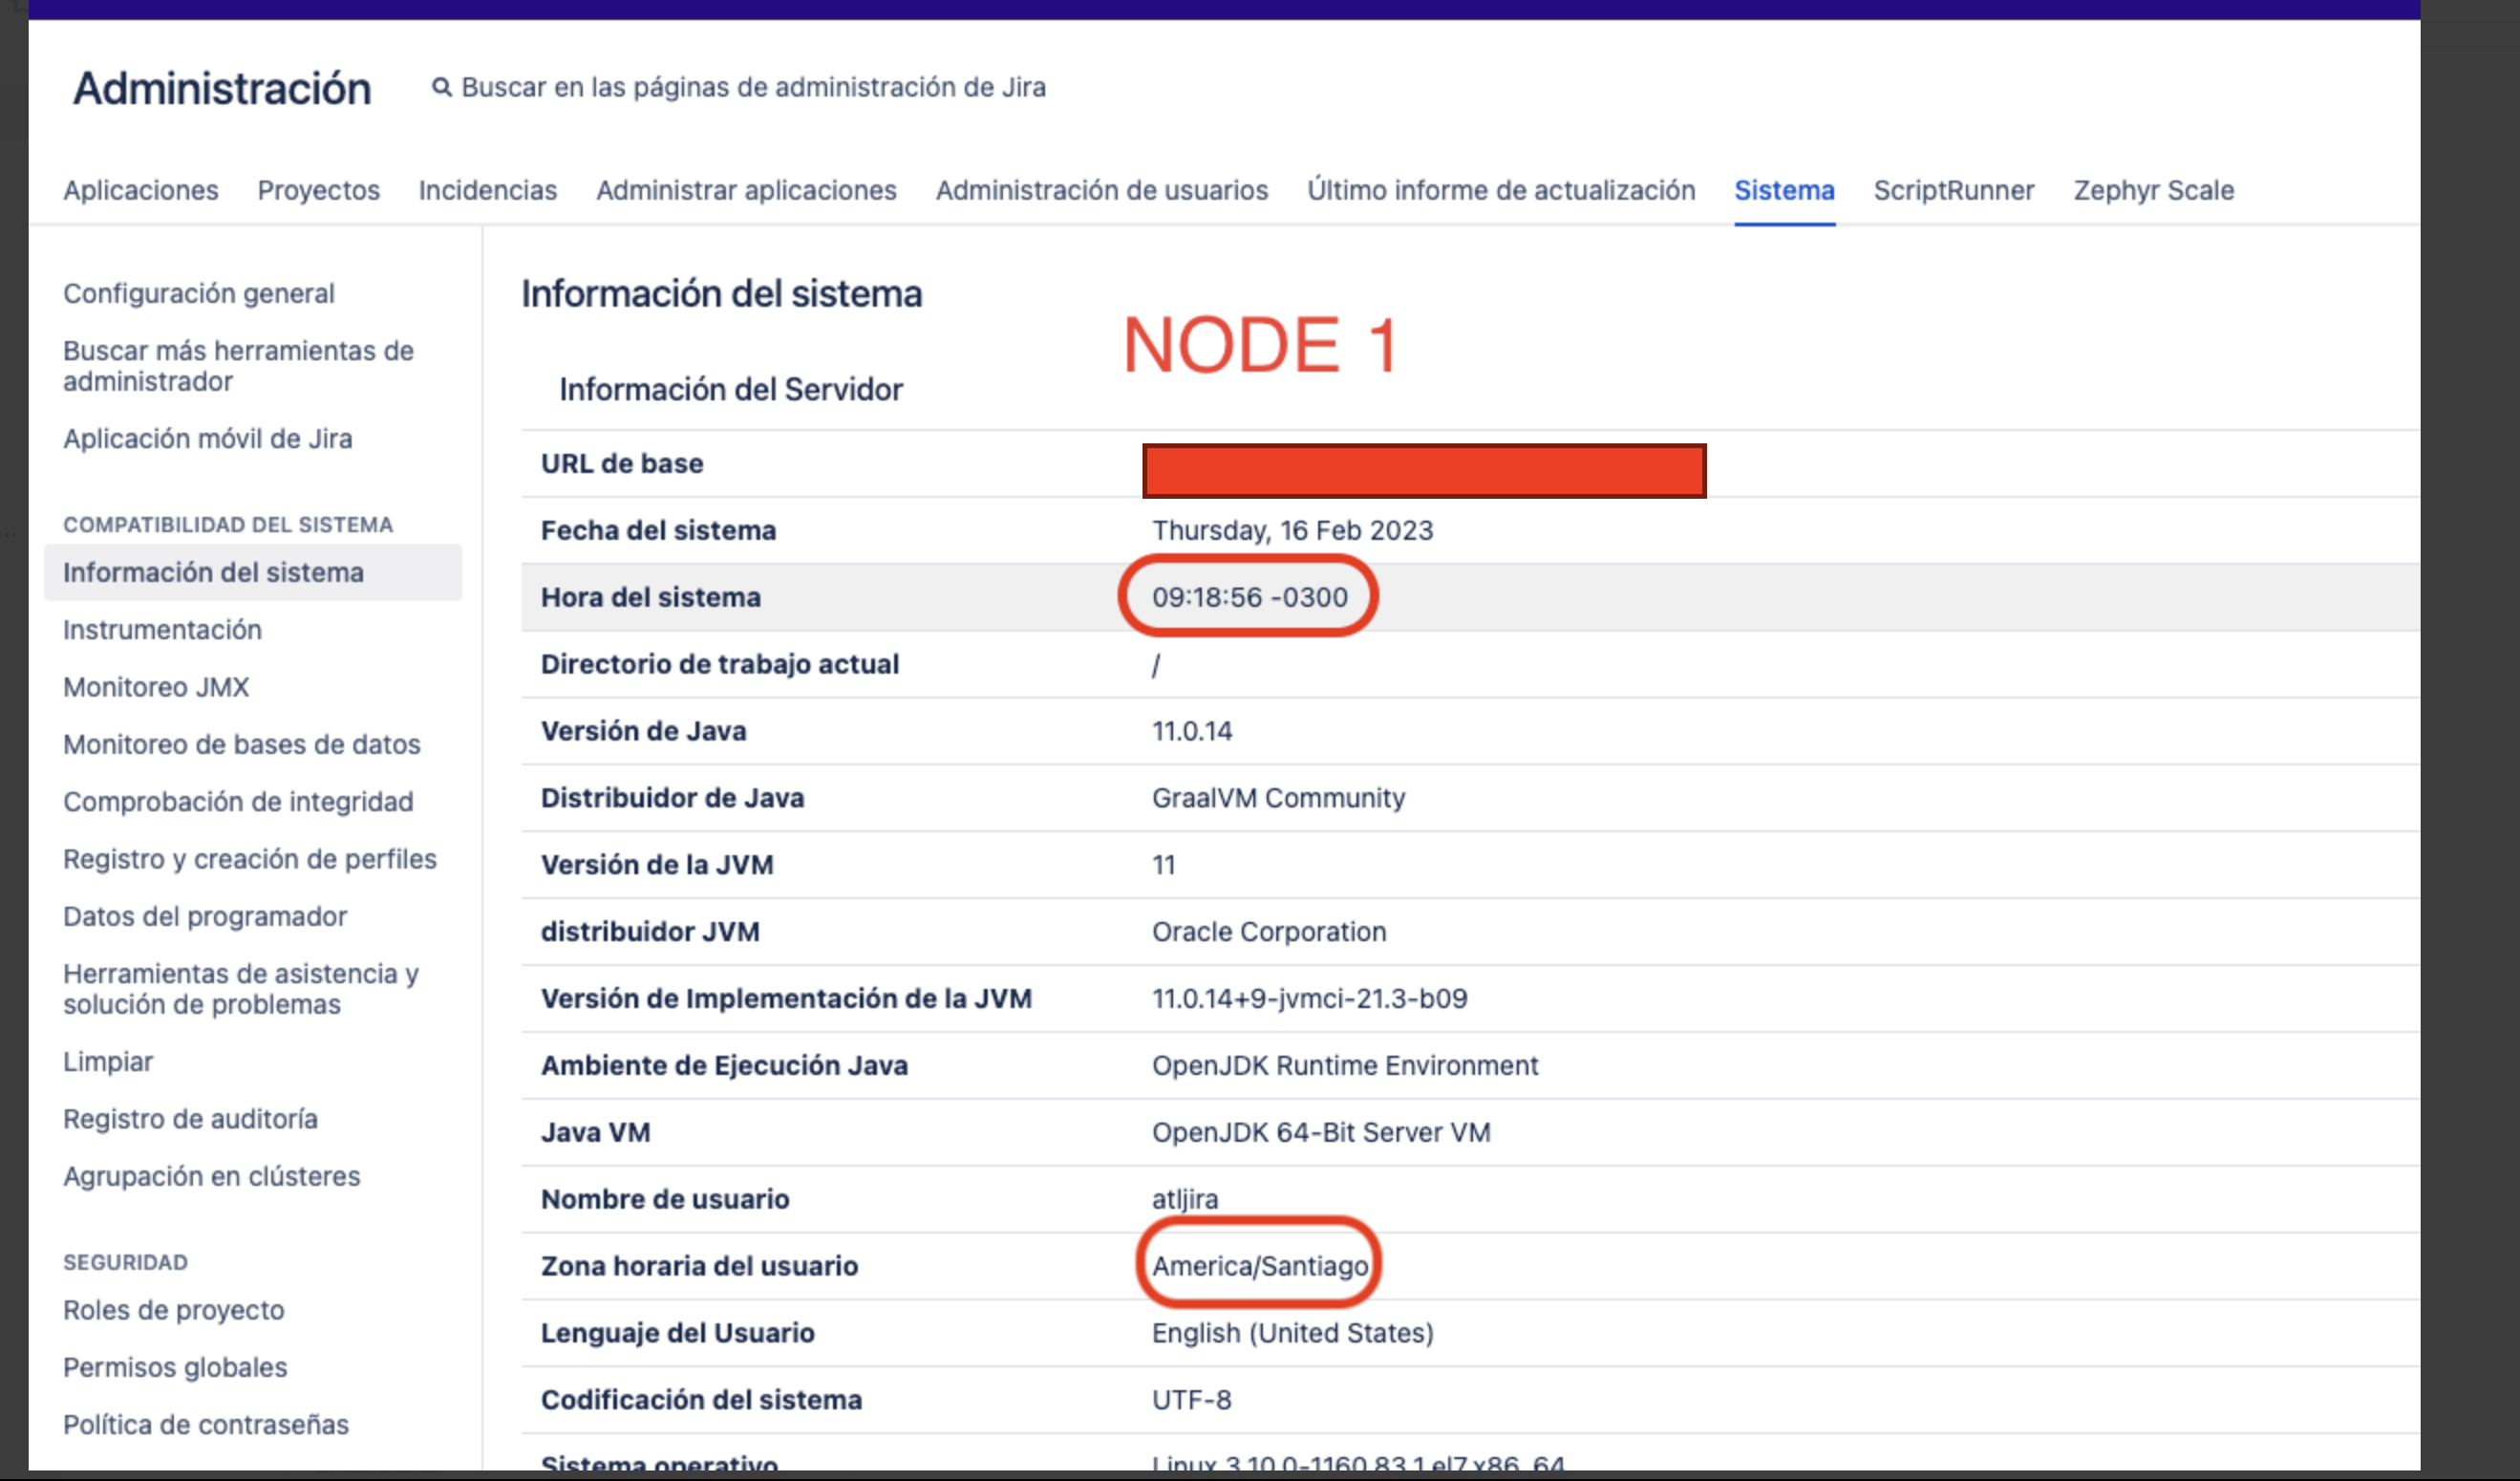Open Comprobación de integridad link
The width and height of the screenshot is (2520, 1481).
pos(238,801)
